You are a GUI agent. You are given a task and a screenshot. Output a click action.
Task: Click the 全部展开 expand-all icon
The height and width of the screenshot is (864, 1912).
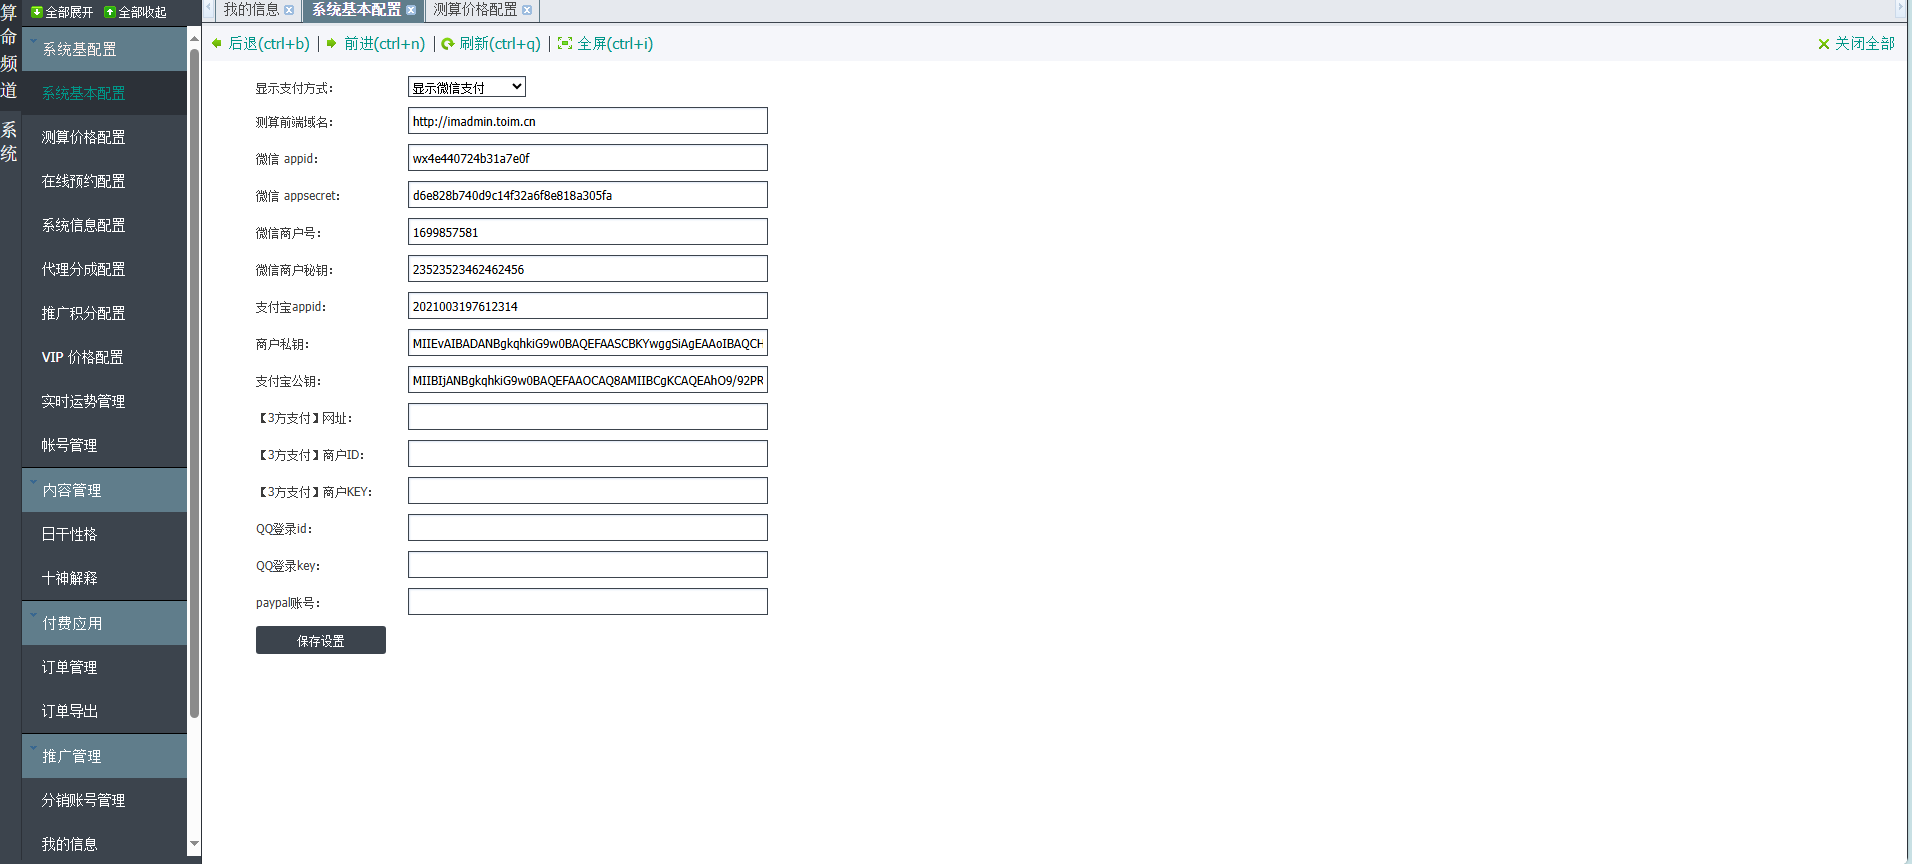pyautogui.click(x=37, y=12)
